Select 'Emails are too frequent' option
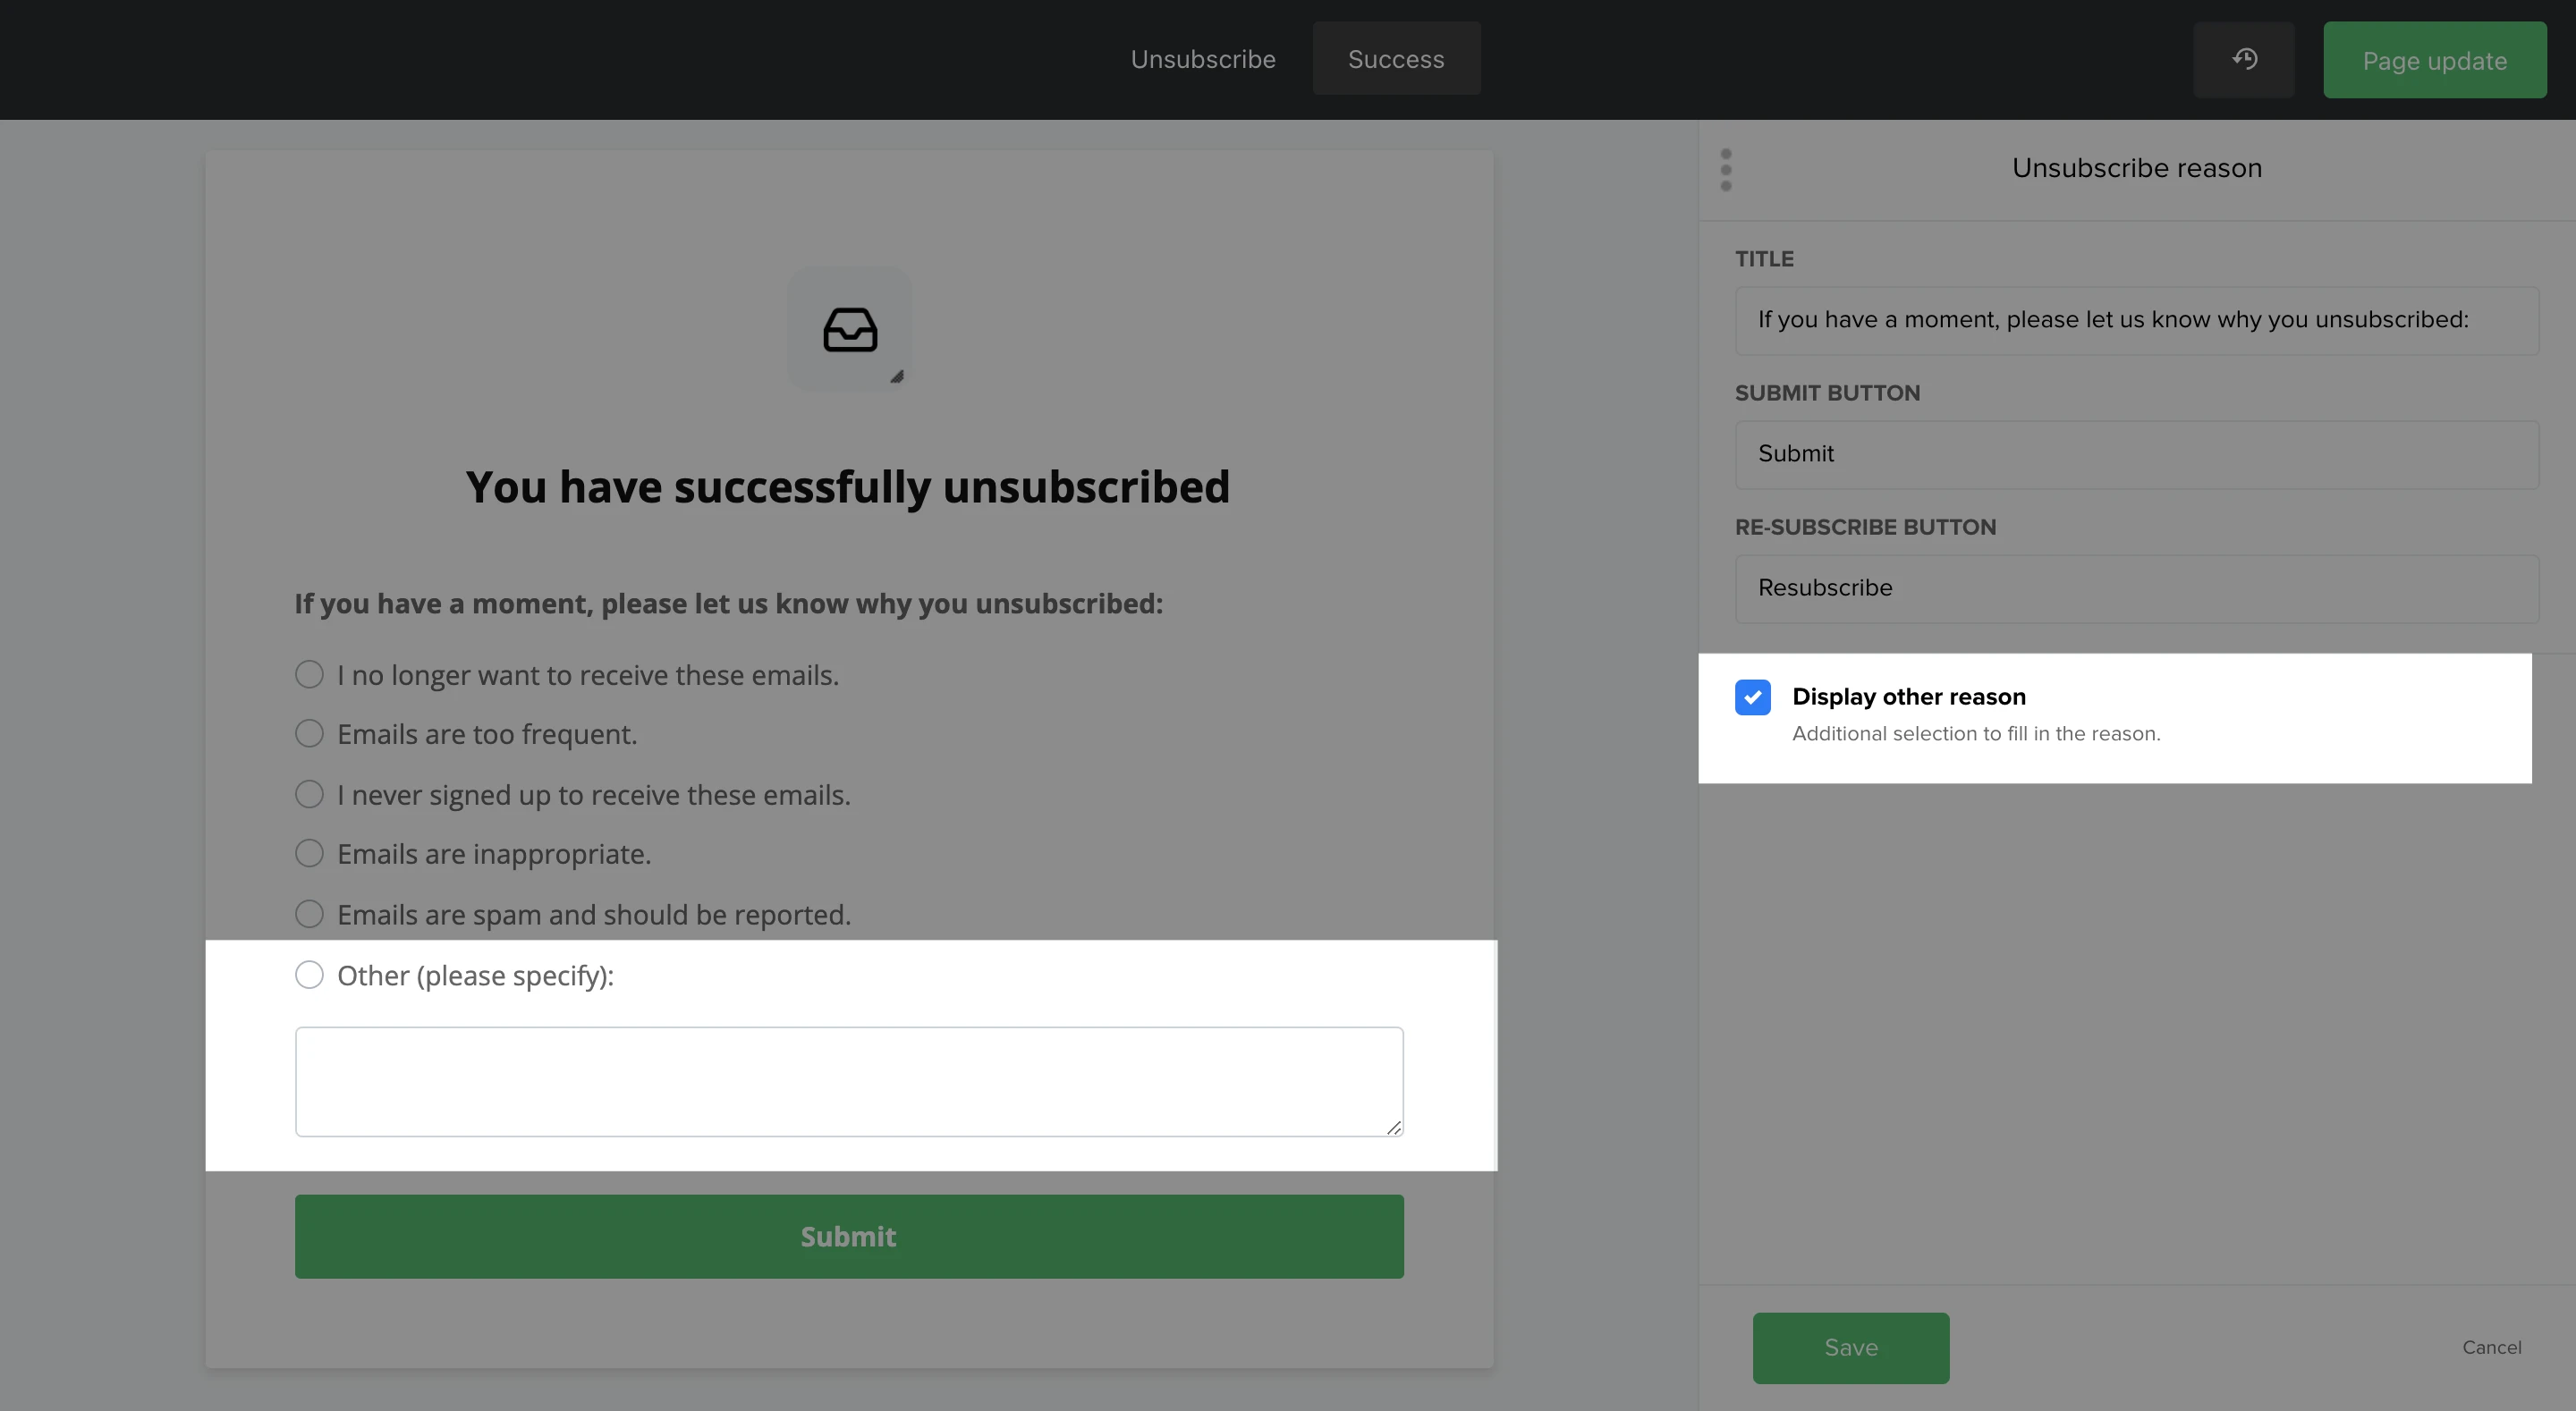This screenshot has height=1411, width=2576. point(309,734)
